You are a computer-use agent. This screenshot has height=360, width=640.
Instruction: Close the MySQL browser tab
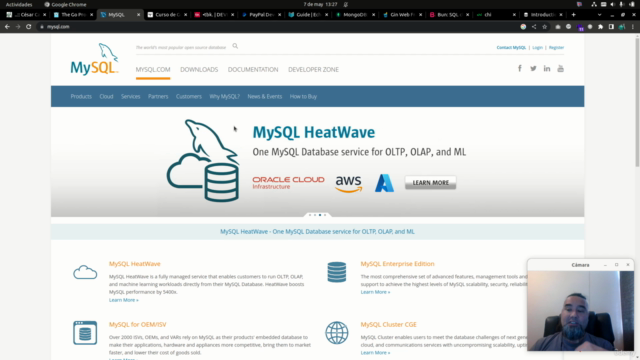click(138, 15)
